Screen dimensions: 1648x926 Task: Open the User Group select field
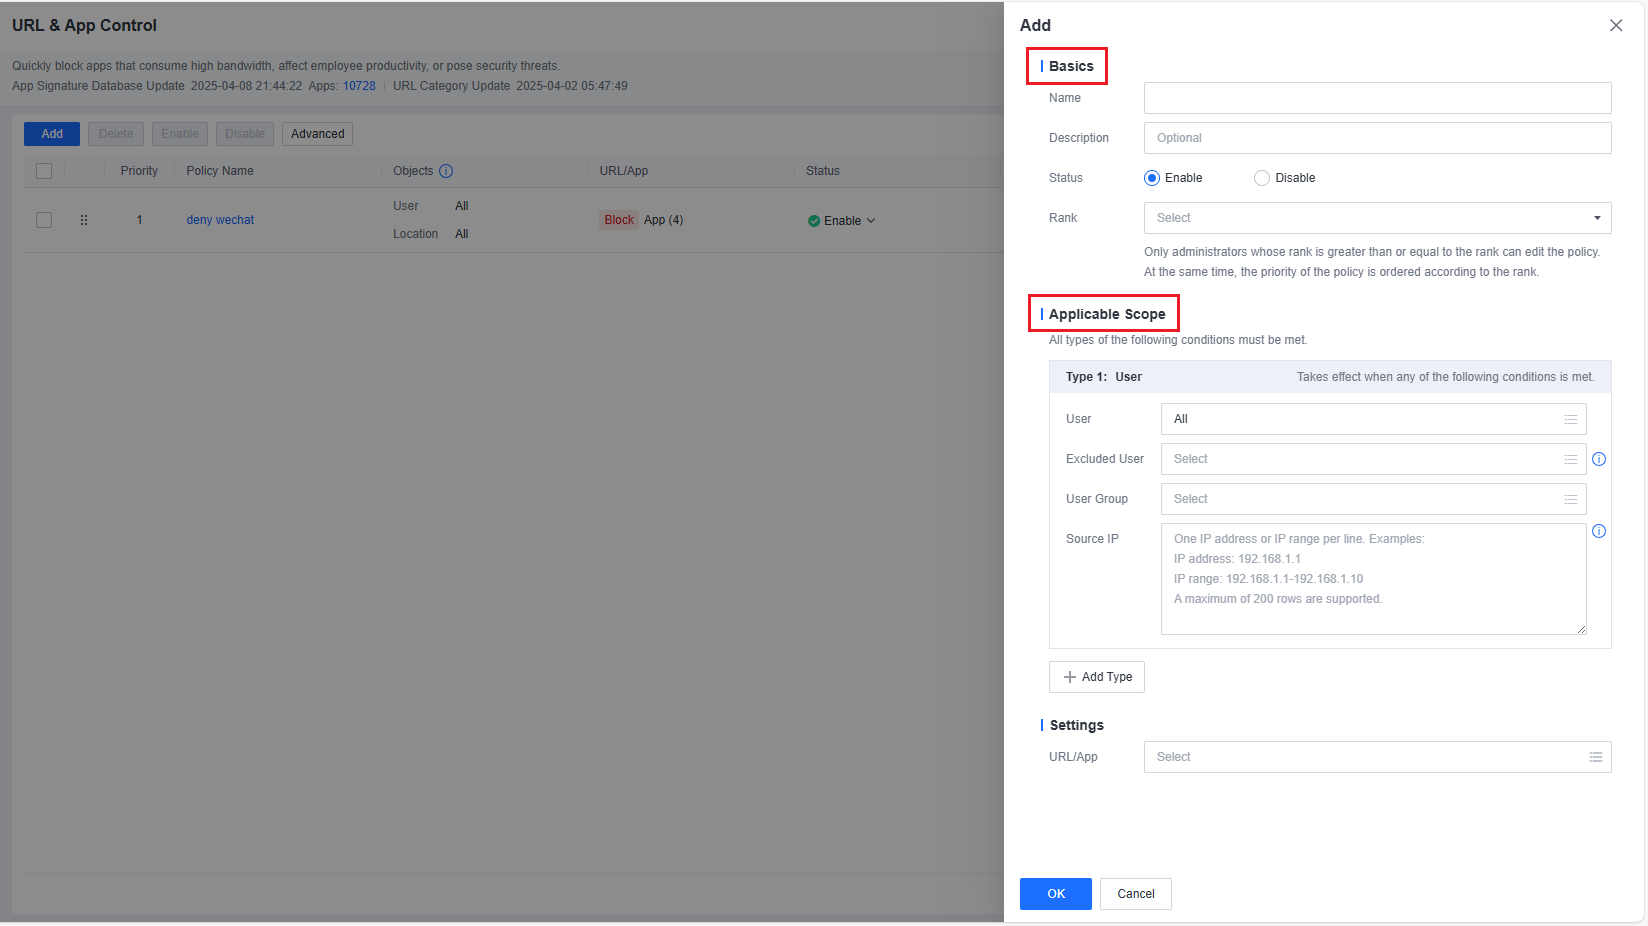coord(1374,499)
